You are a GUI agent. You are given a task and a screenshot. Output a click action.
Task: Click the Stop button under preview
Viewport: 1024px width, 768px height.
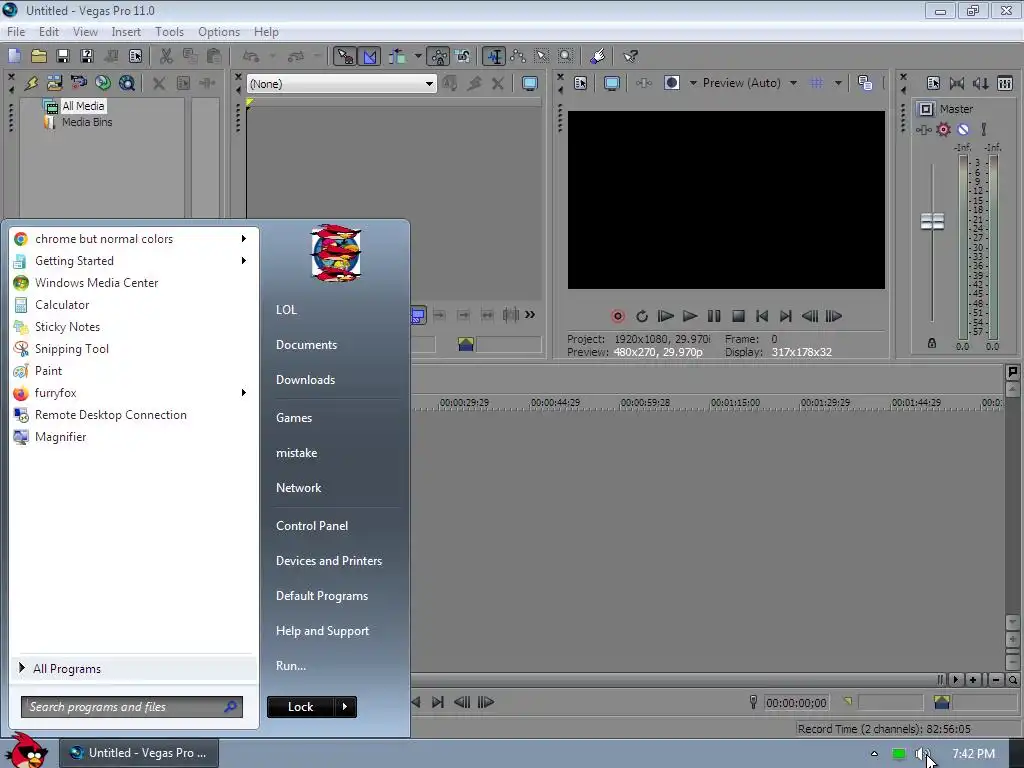point(738,316)
